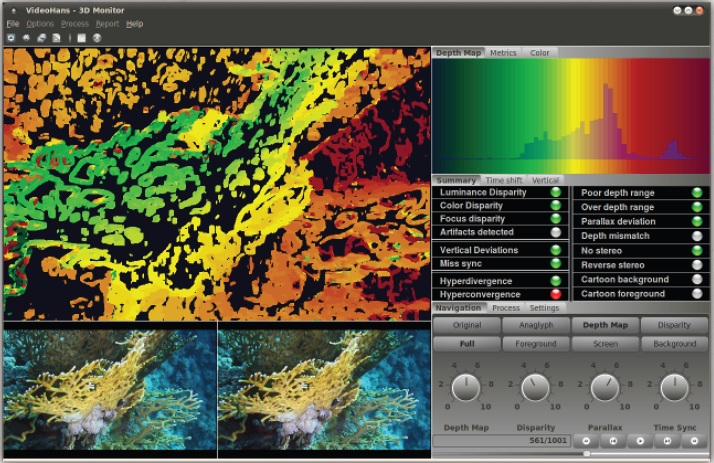Open the Report menu
714x463 pixels.
click(107, 24)
